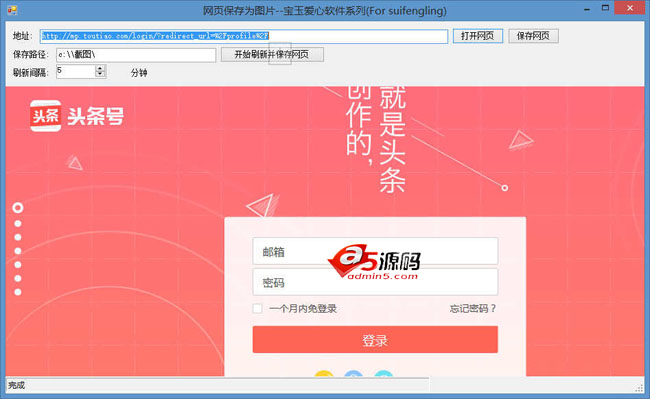Click the 保存网页 button
Viewport: 650px width, 399px height.
click(x=533, y=36)
